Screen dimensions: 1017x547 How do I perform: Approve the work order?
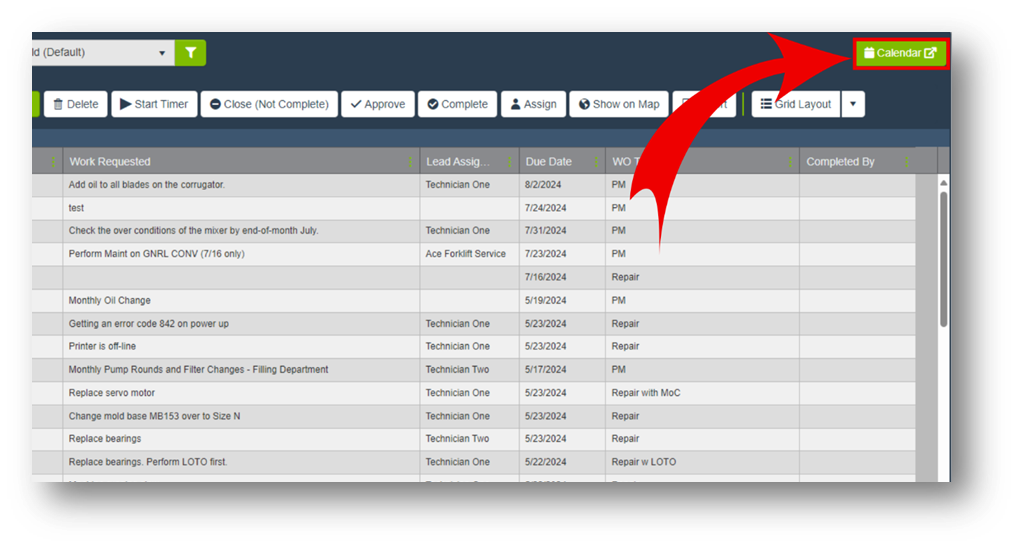(x=377, y=104)
